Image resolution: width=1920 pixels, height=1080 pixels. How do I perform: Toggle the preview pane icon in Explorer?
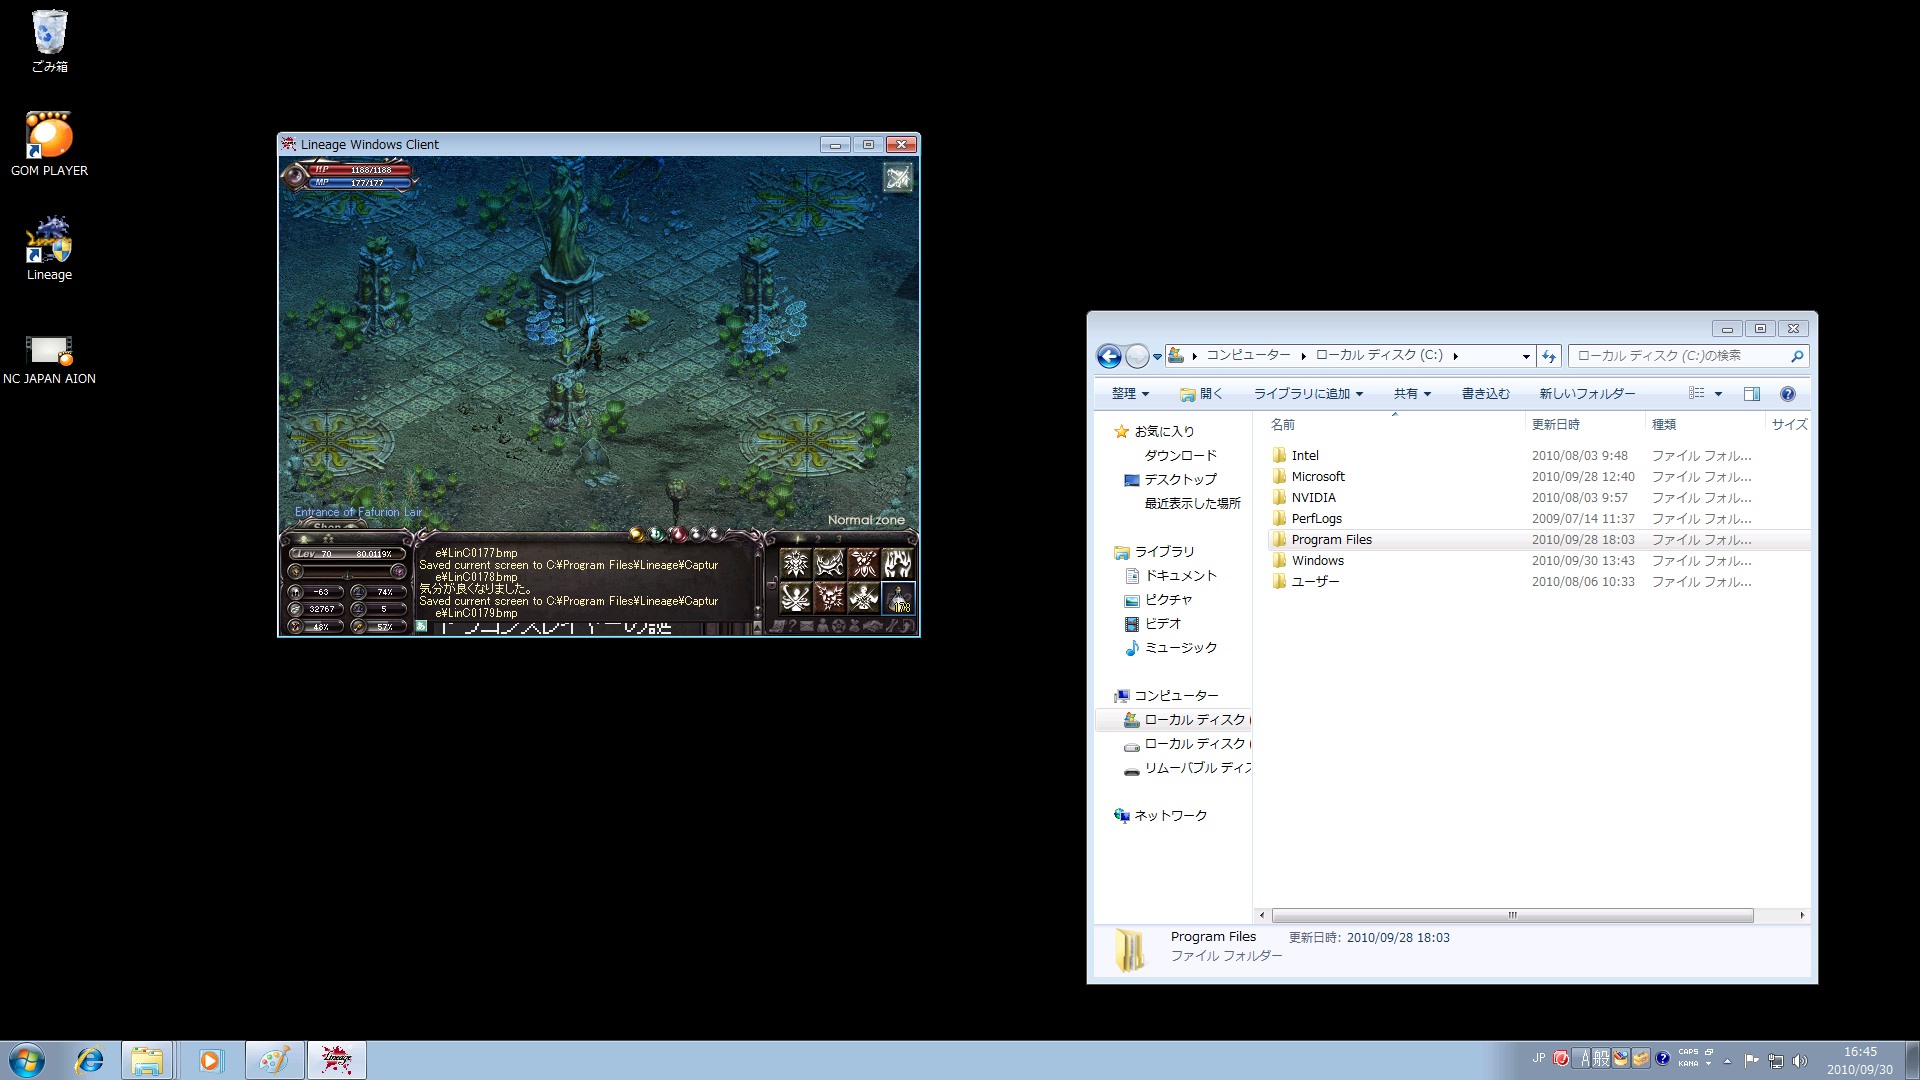(x=1751, y=394)
